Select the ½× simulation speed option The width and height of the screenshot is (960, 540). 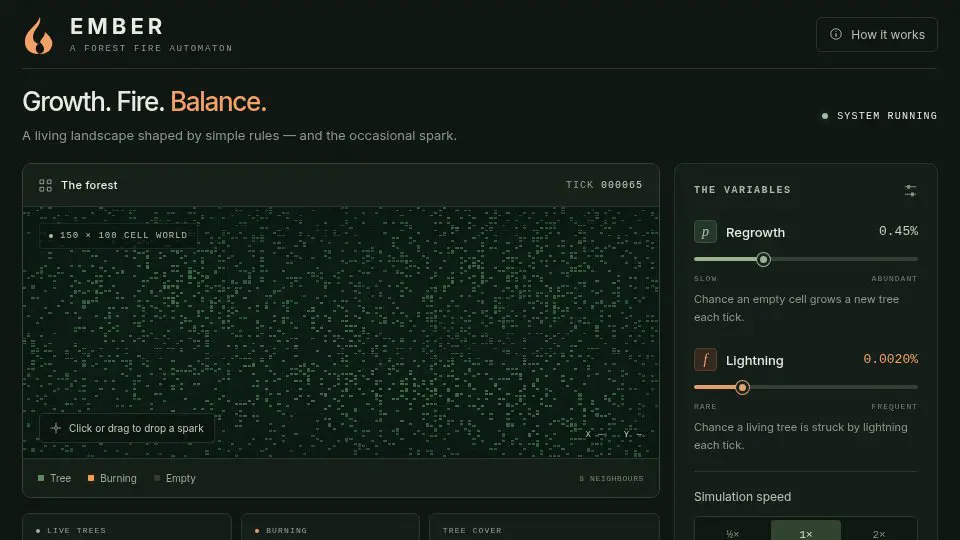[733, 534]
